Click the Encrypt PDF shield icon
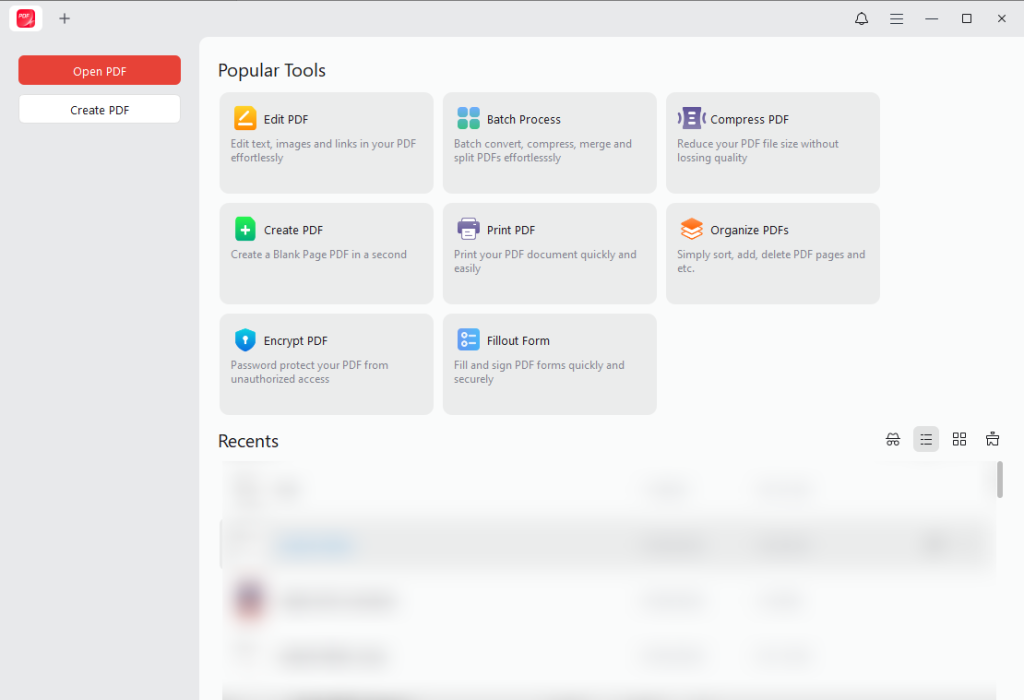1024x700 pixels. pos(245,340)
